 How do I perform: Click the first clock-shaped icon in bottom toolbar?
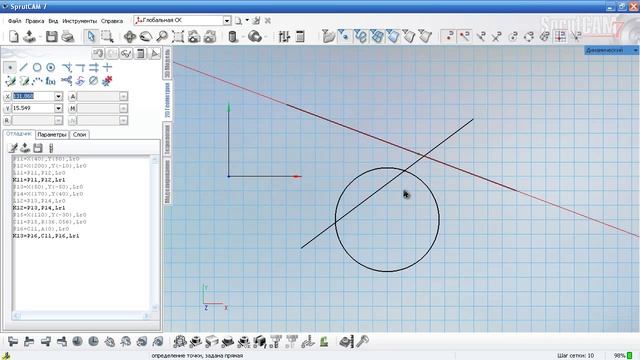(78, 342)
